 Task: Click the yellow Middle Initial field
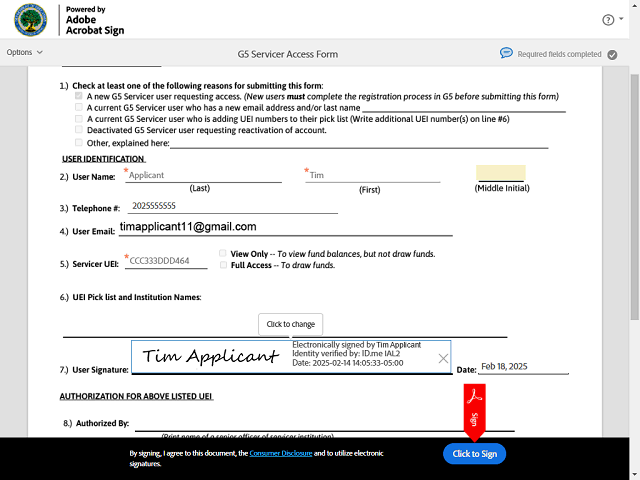(500, 173)
